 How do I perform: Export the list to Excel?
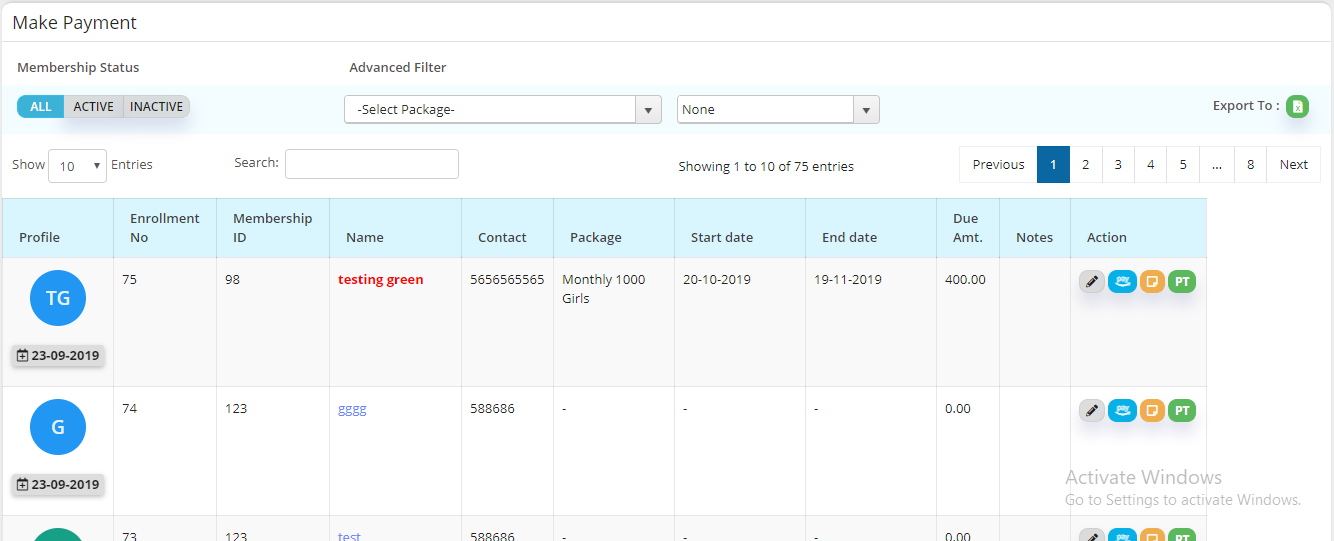point(1297,106)
